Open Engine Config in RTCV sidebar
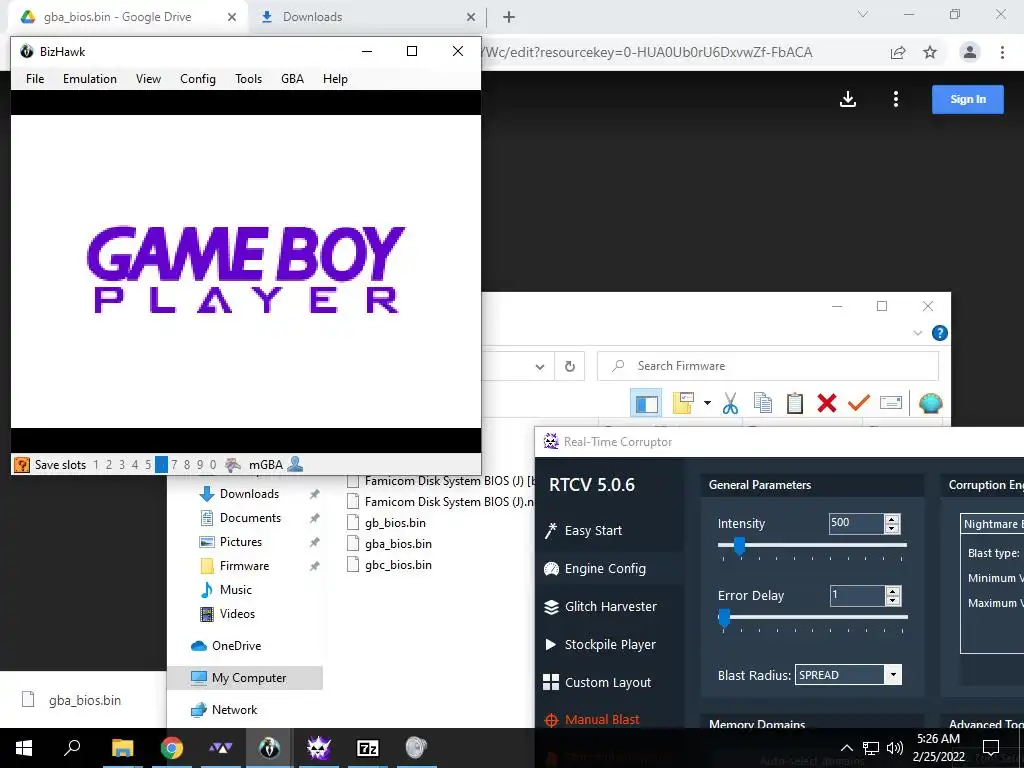 tap(605, 569)
